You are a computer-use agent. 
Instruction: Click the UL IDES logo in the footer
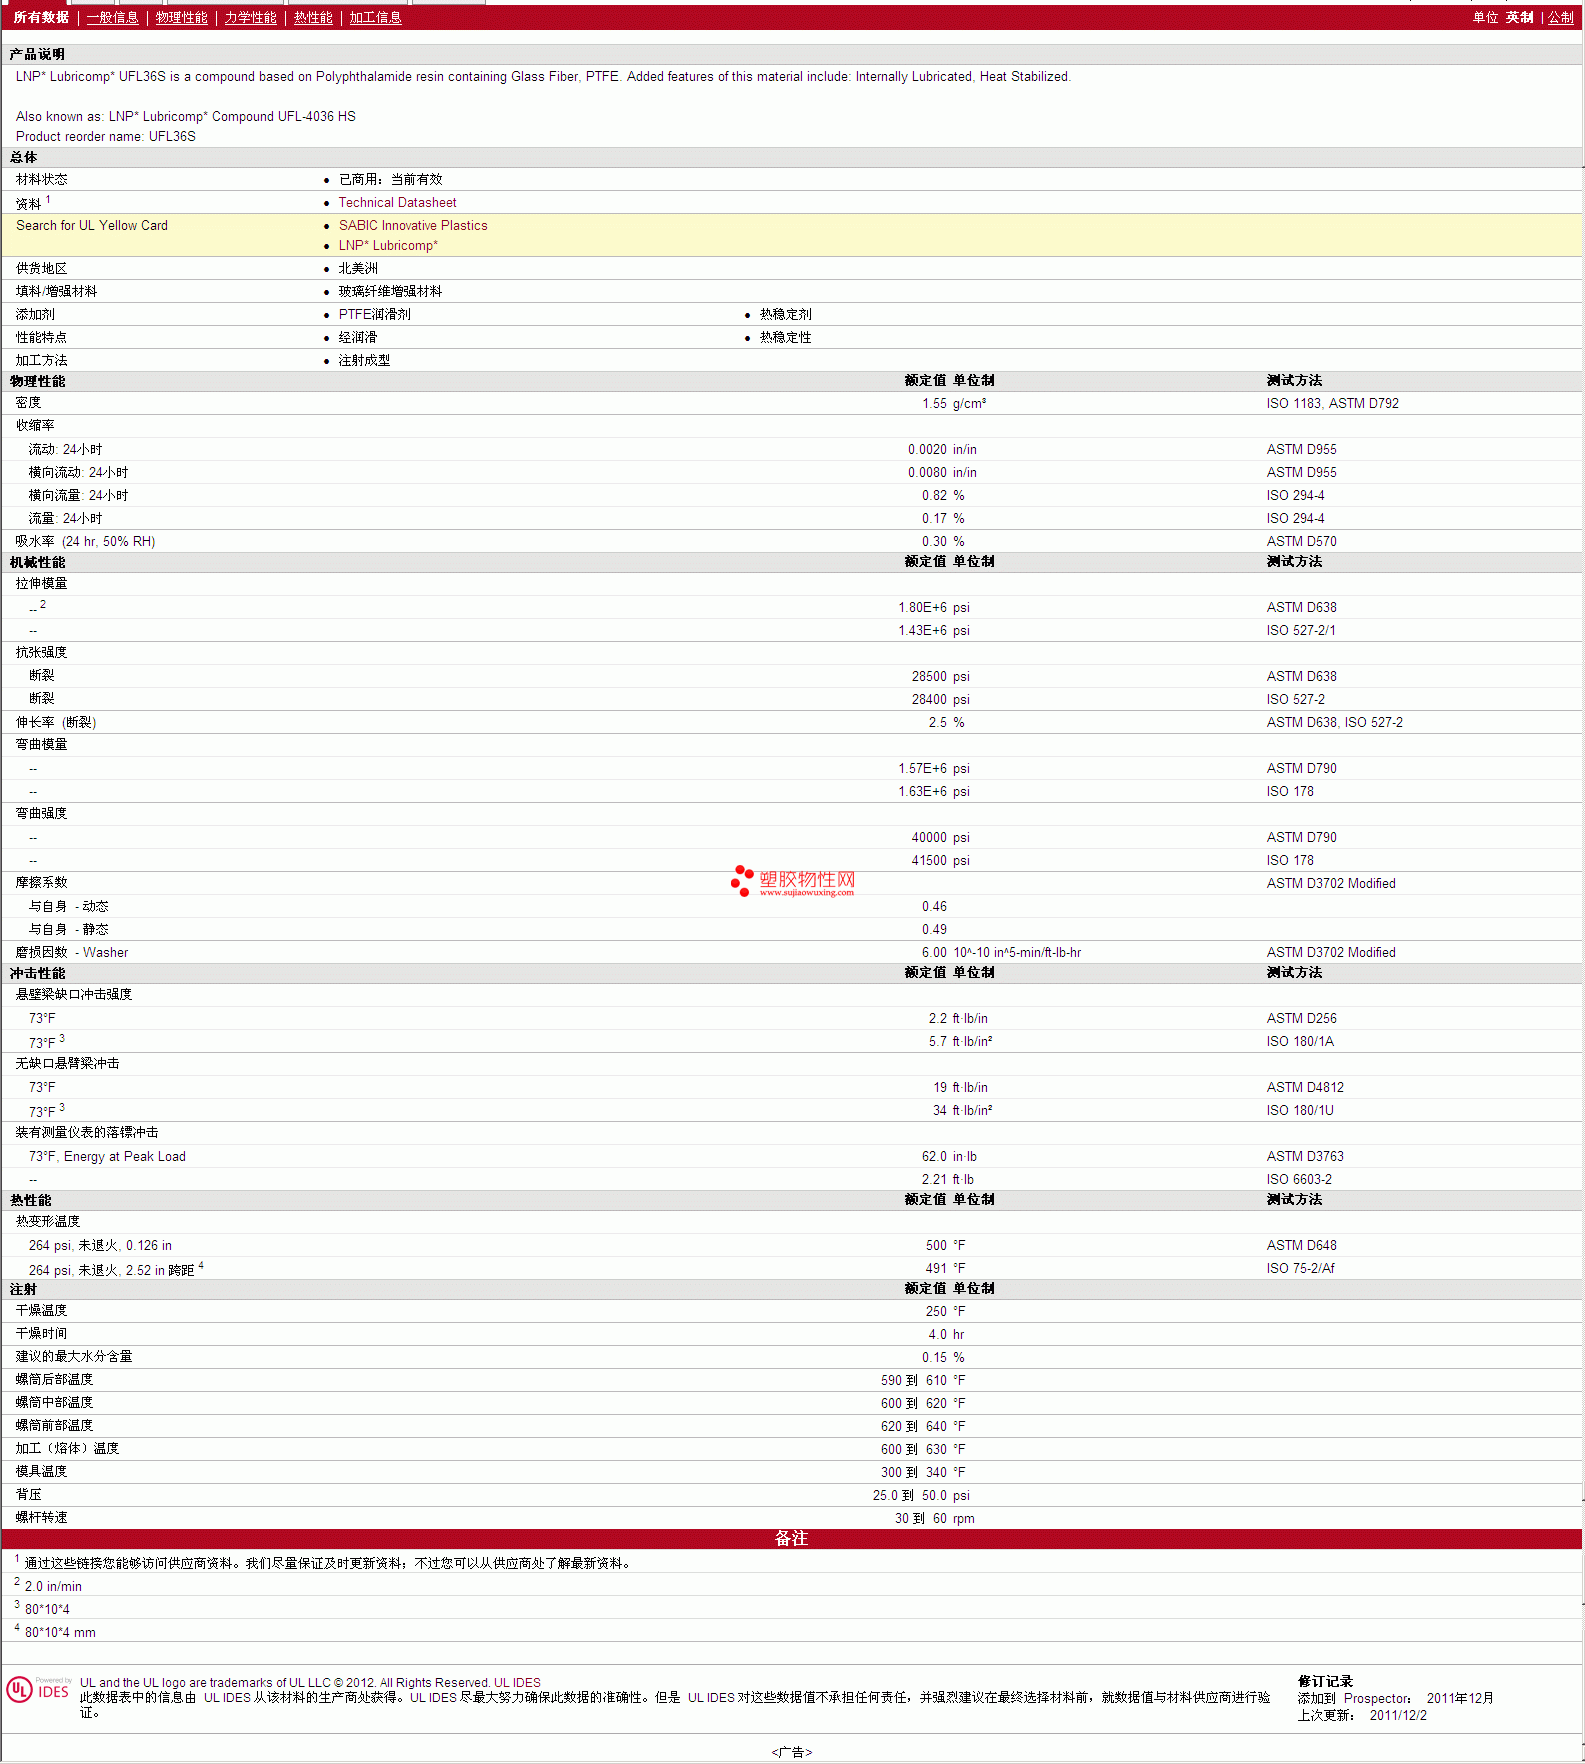coord(38,1689)
